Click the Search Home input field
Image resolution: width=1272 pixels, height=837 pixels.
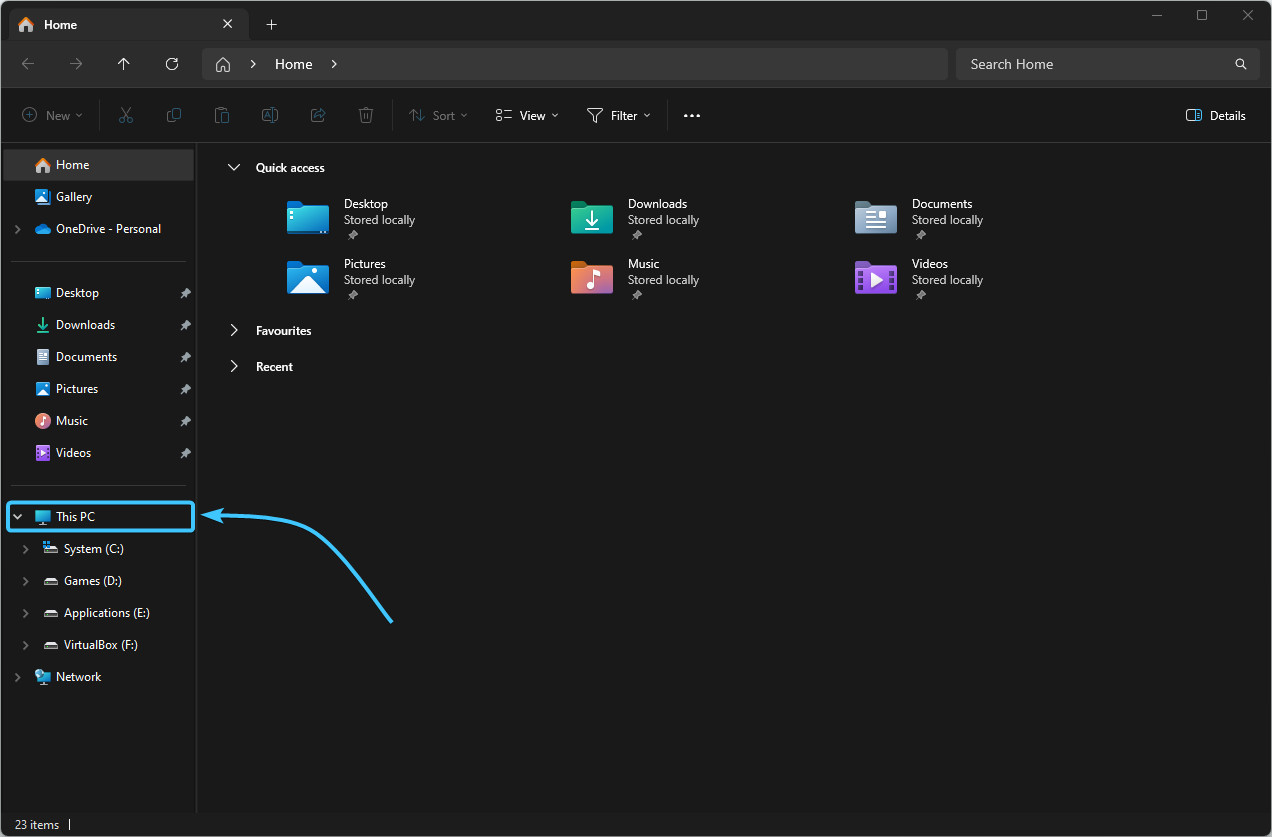point(1095,64)
